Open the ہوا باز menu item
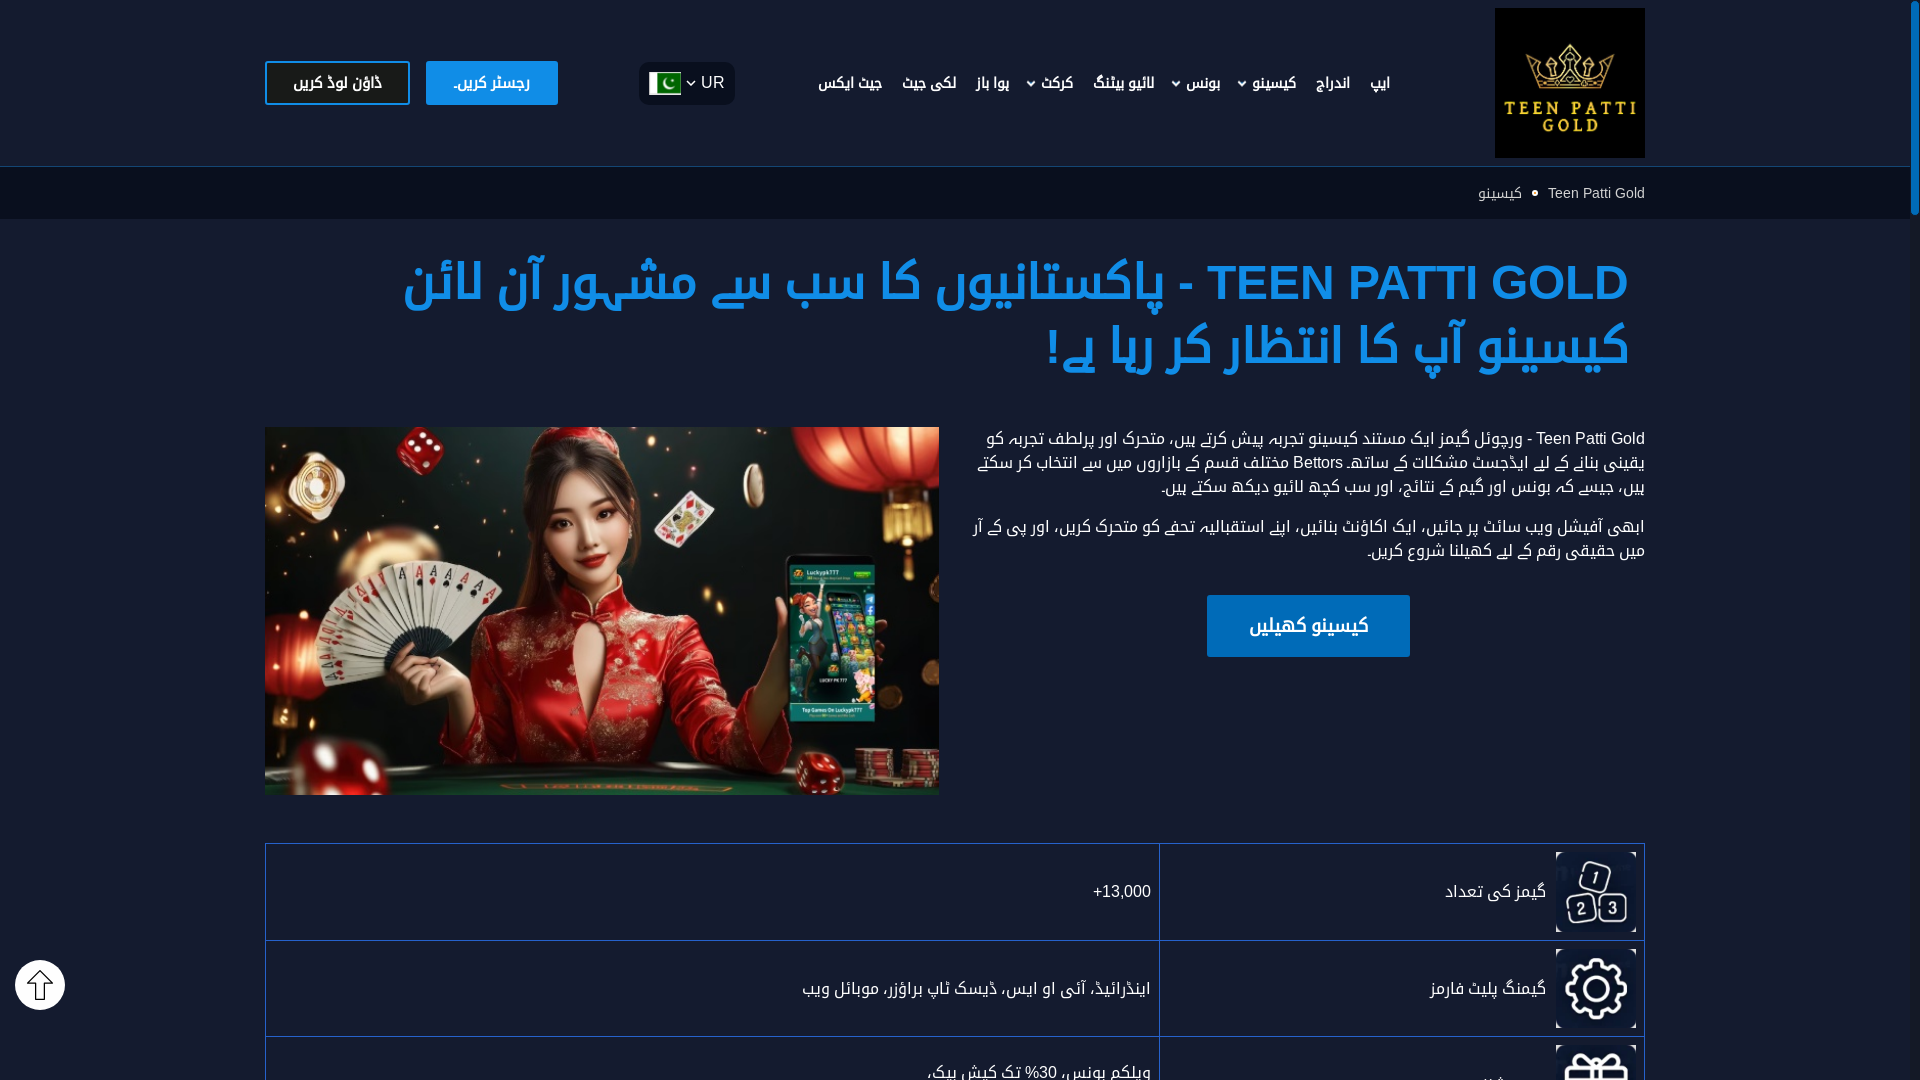Viewport: 1920px width, 1080px height. pos(993,83)
